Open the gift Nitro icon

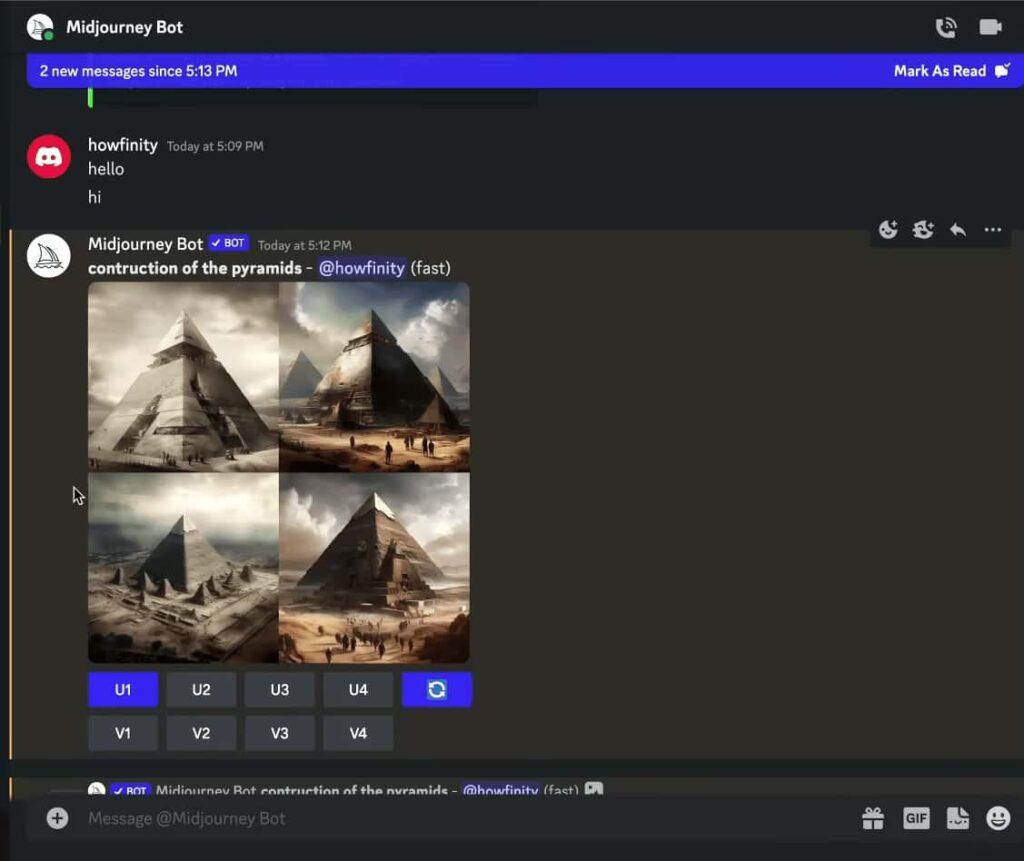(x=872, y=819)
